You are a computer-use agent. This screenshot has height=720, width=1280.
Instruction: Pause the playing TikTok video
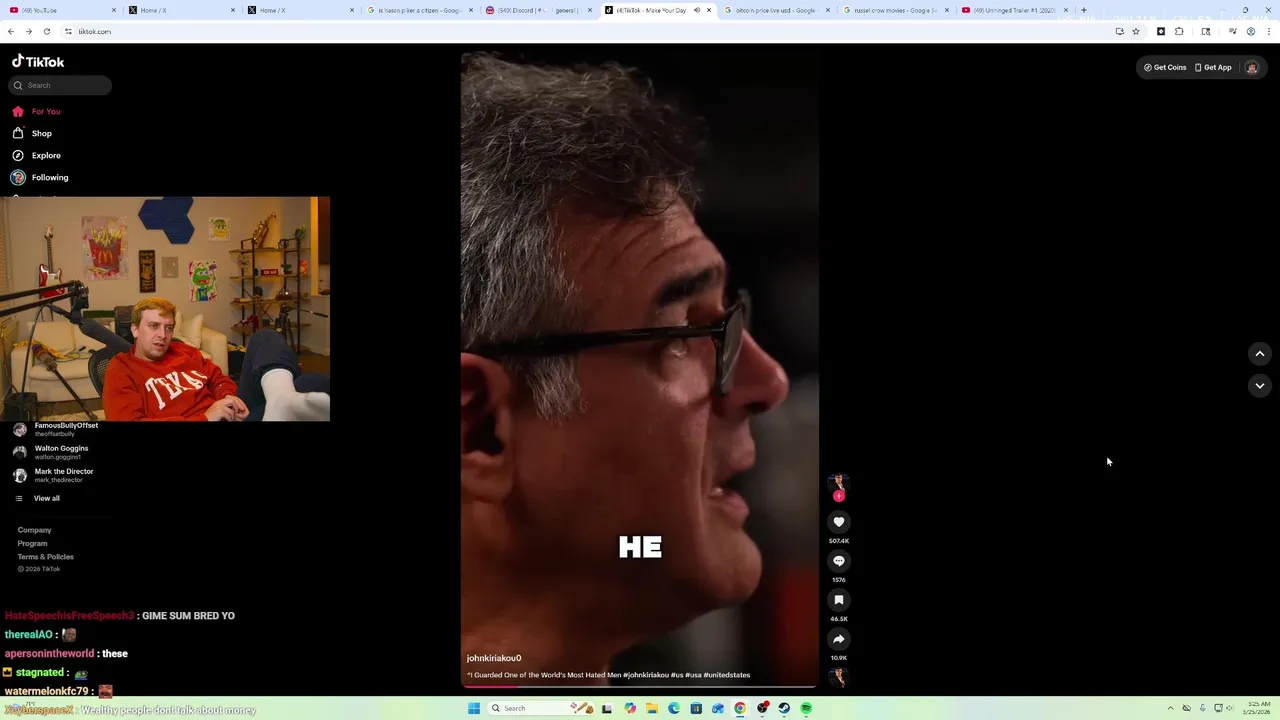pos(640,370)
